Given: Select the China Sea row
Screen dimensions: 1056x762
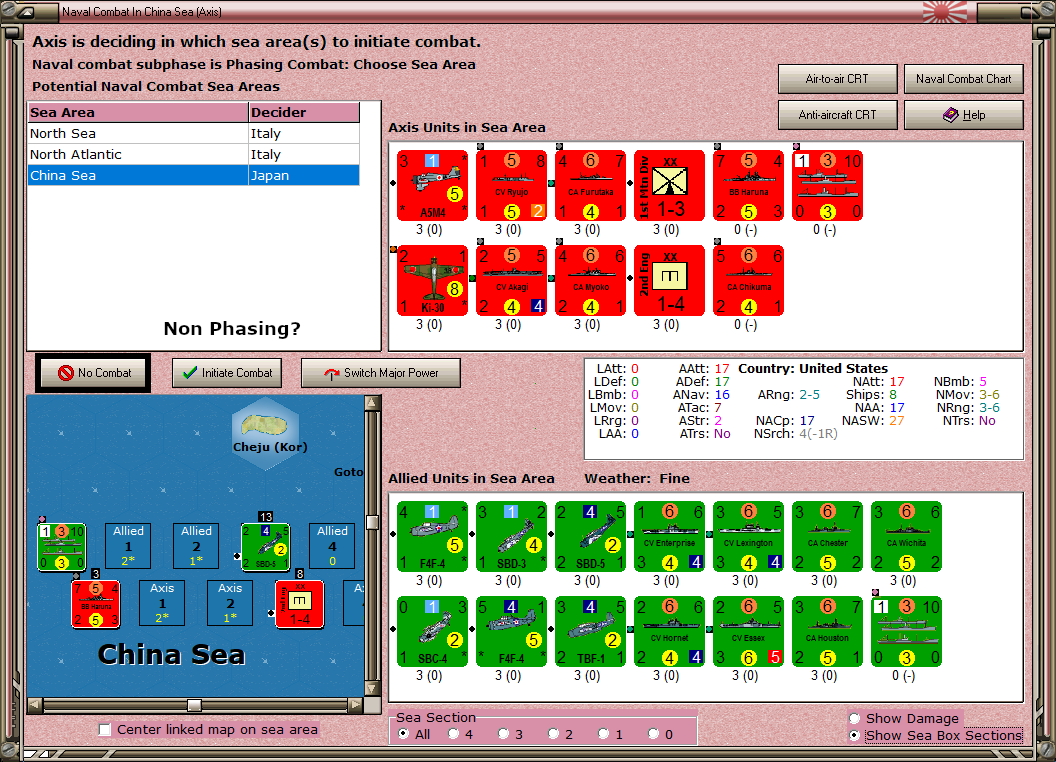Looking at the screenshot, I should (194, 175).
